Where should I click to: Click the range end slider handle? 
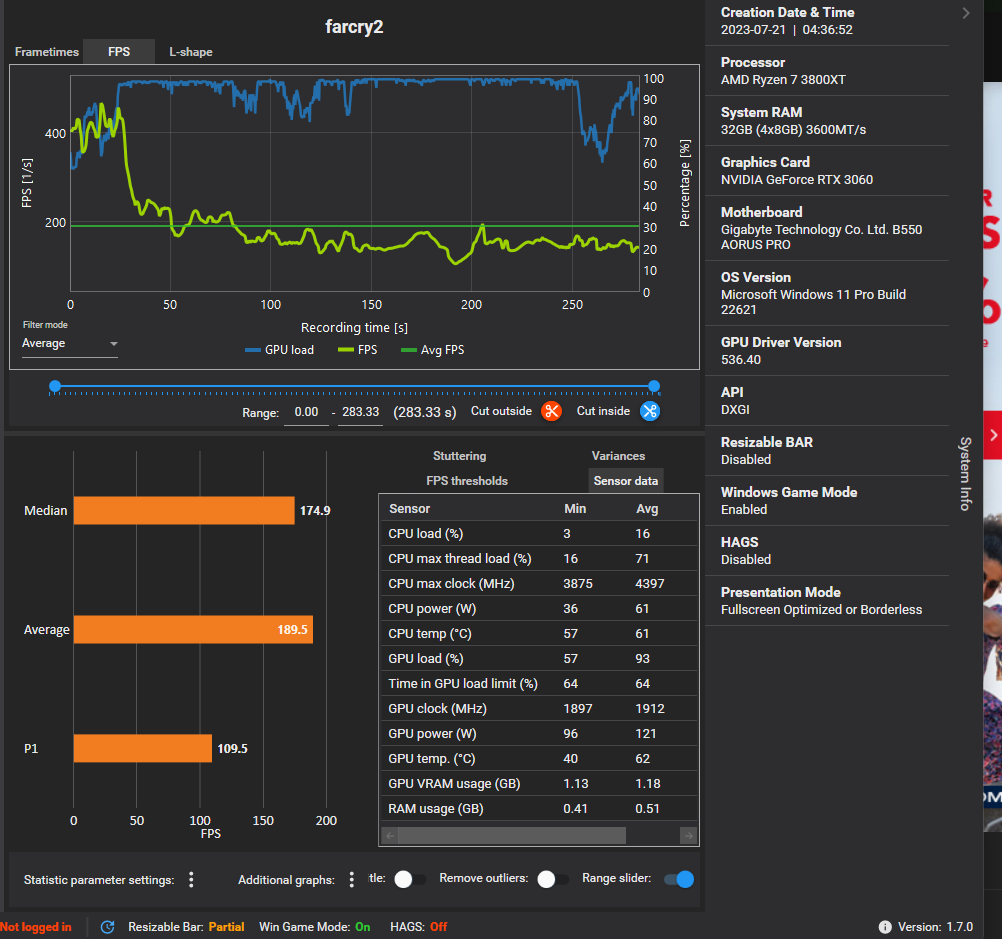pyautogui.click(x=654, y=386)
